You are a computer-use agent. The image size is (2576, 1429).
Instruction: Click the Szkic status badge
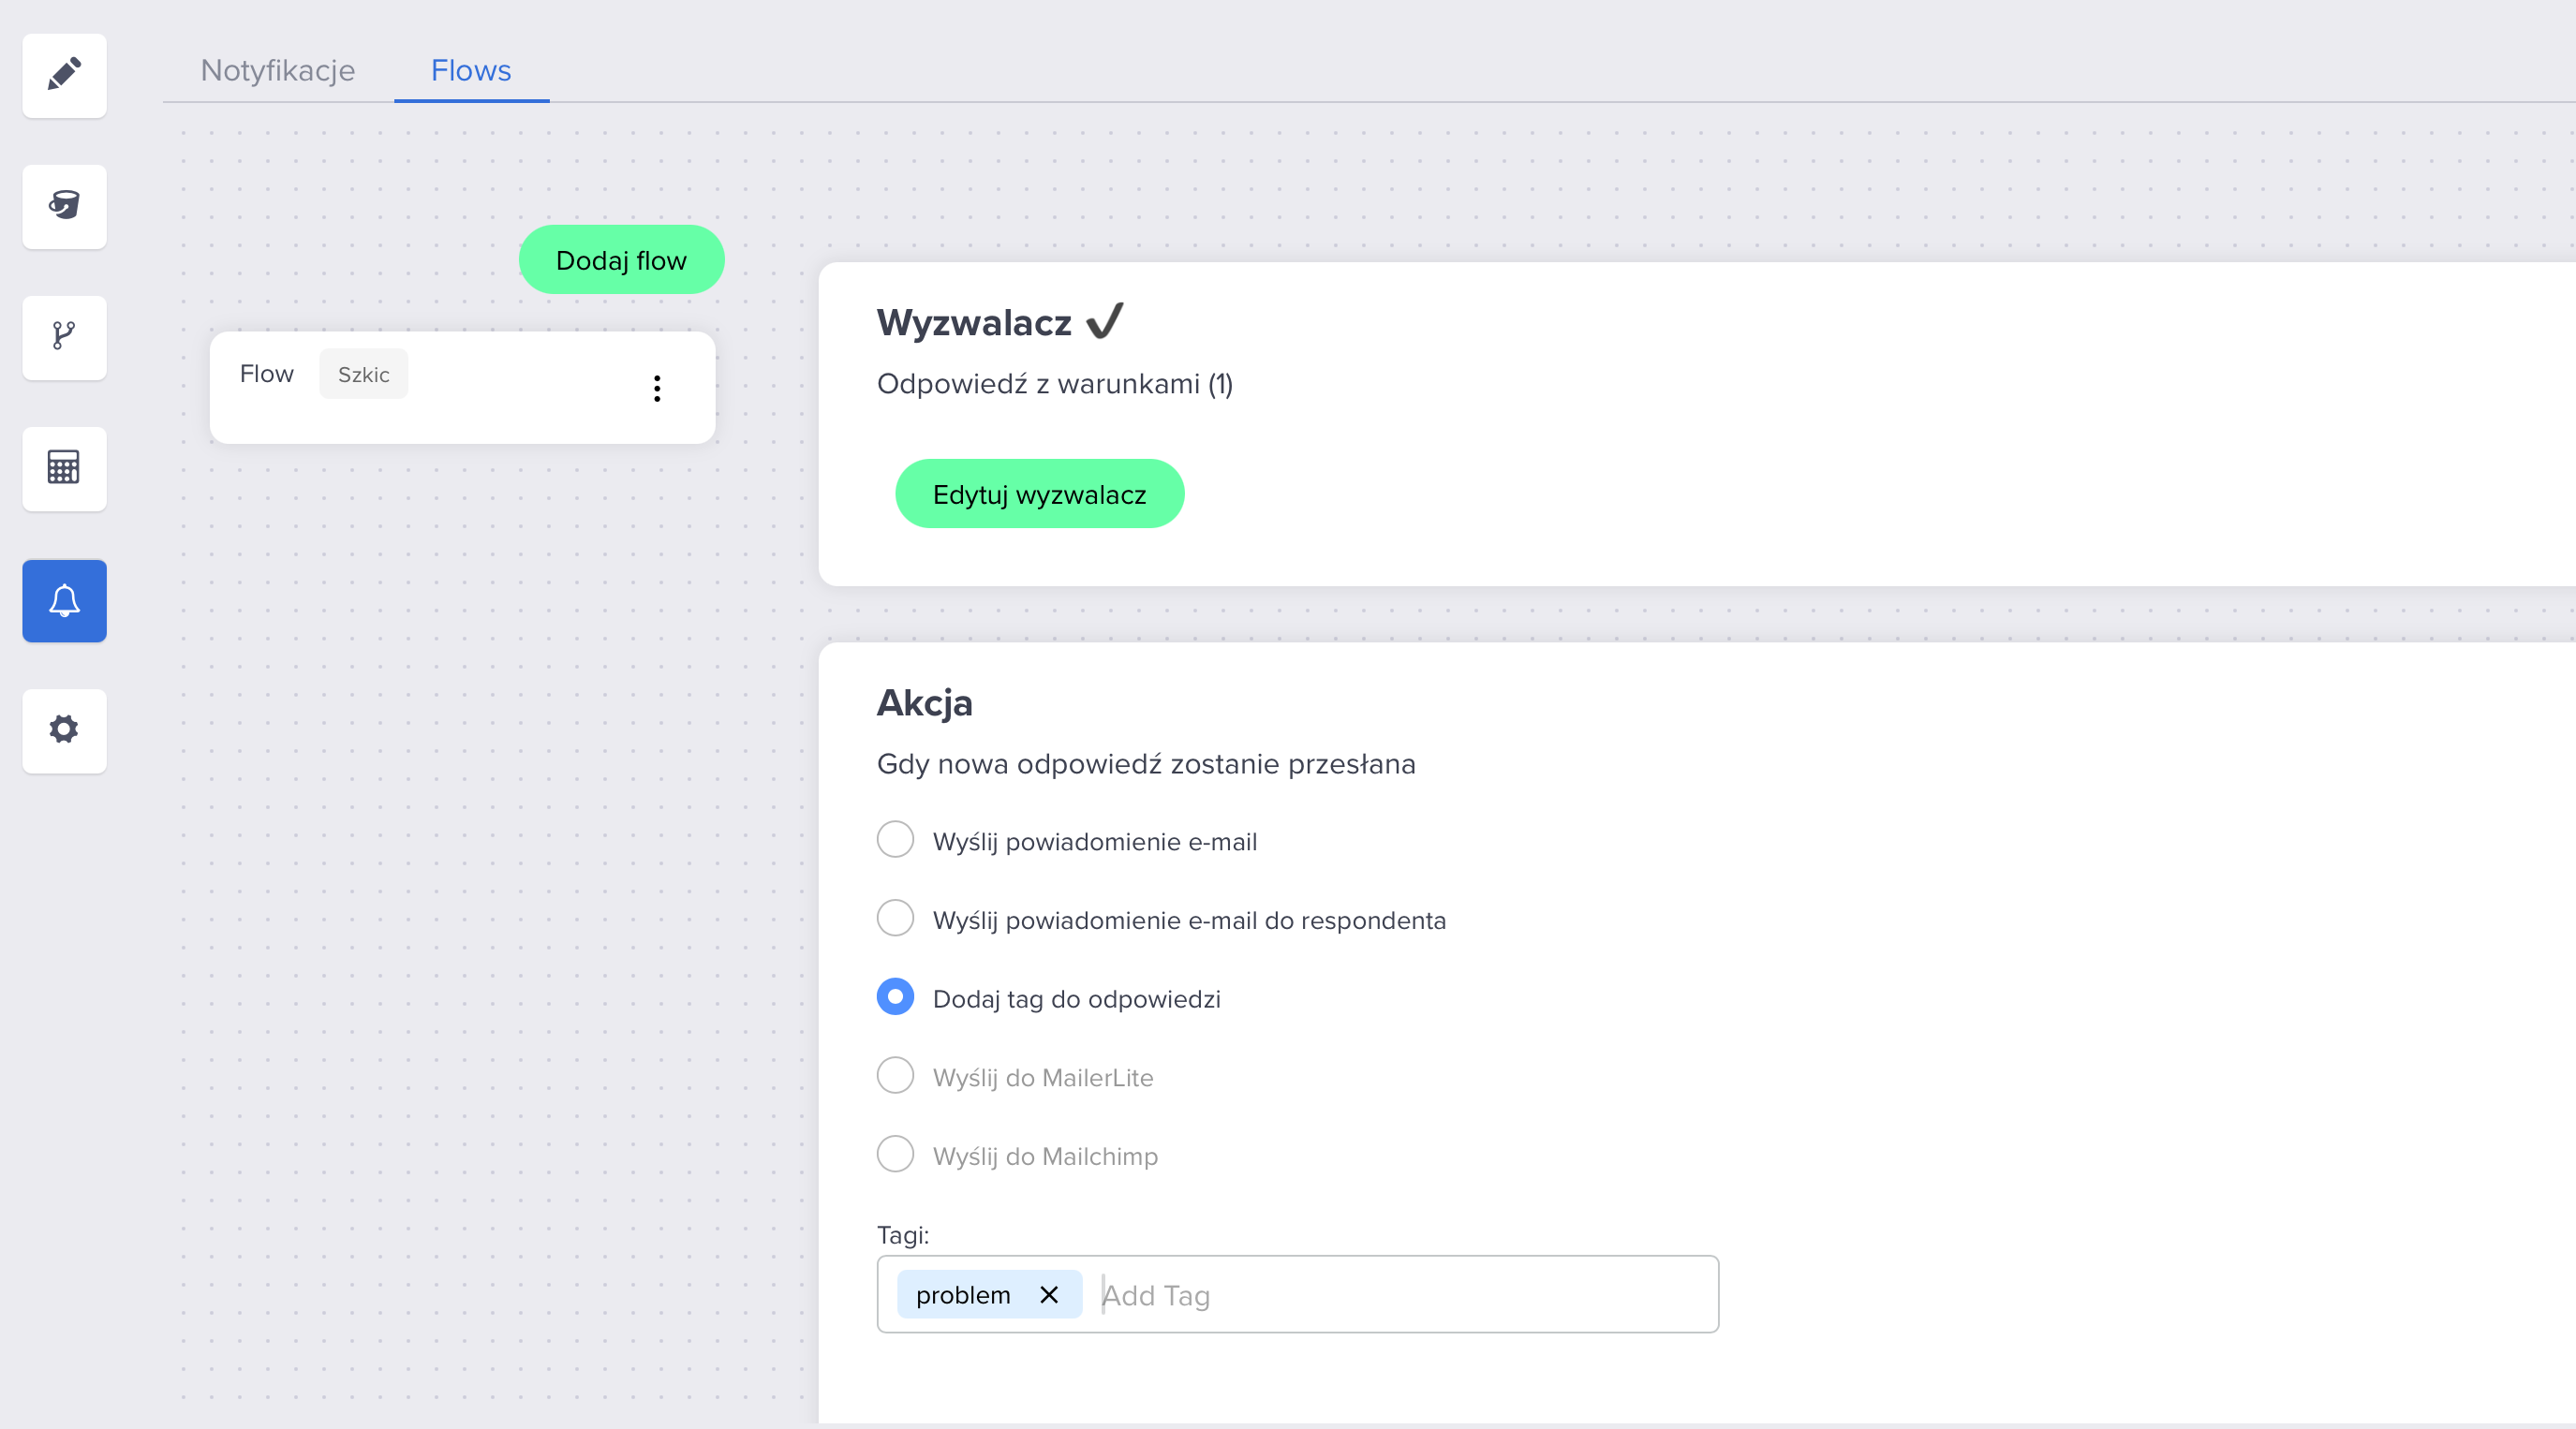pyautogui.click(x=363, y=374)
